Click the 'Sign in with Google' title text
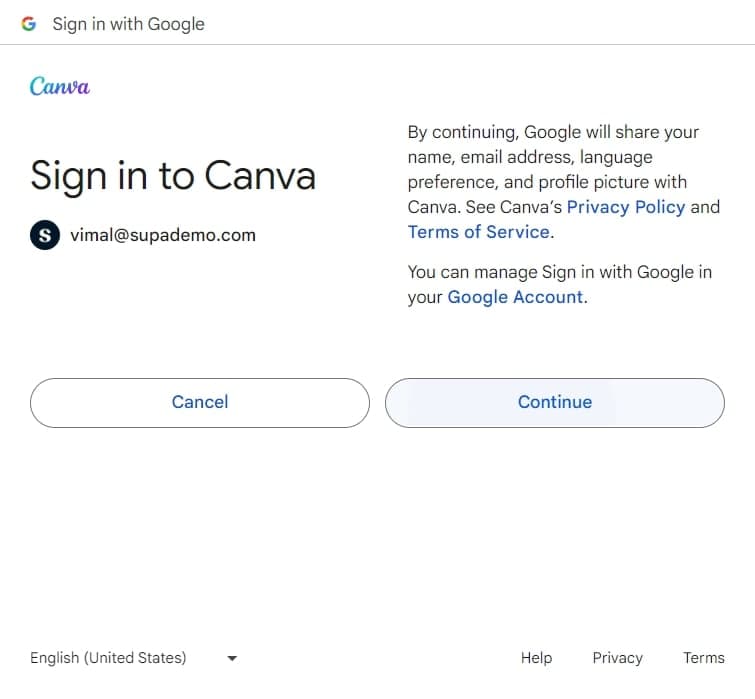Viewport: 755px width, 699px height. click(128, 24)
